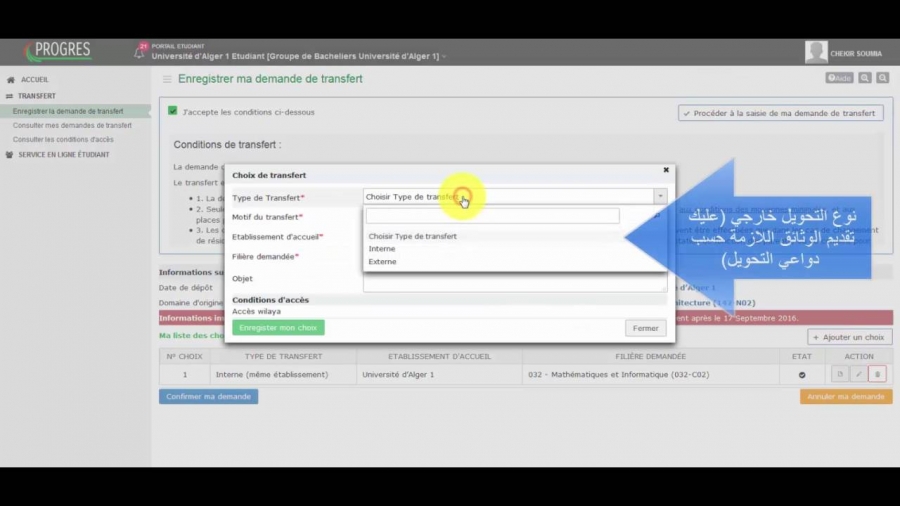Screen dimensions: 900x506
Task: Click Enregistrer mon choix button
Action: [278, 328]
